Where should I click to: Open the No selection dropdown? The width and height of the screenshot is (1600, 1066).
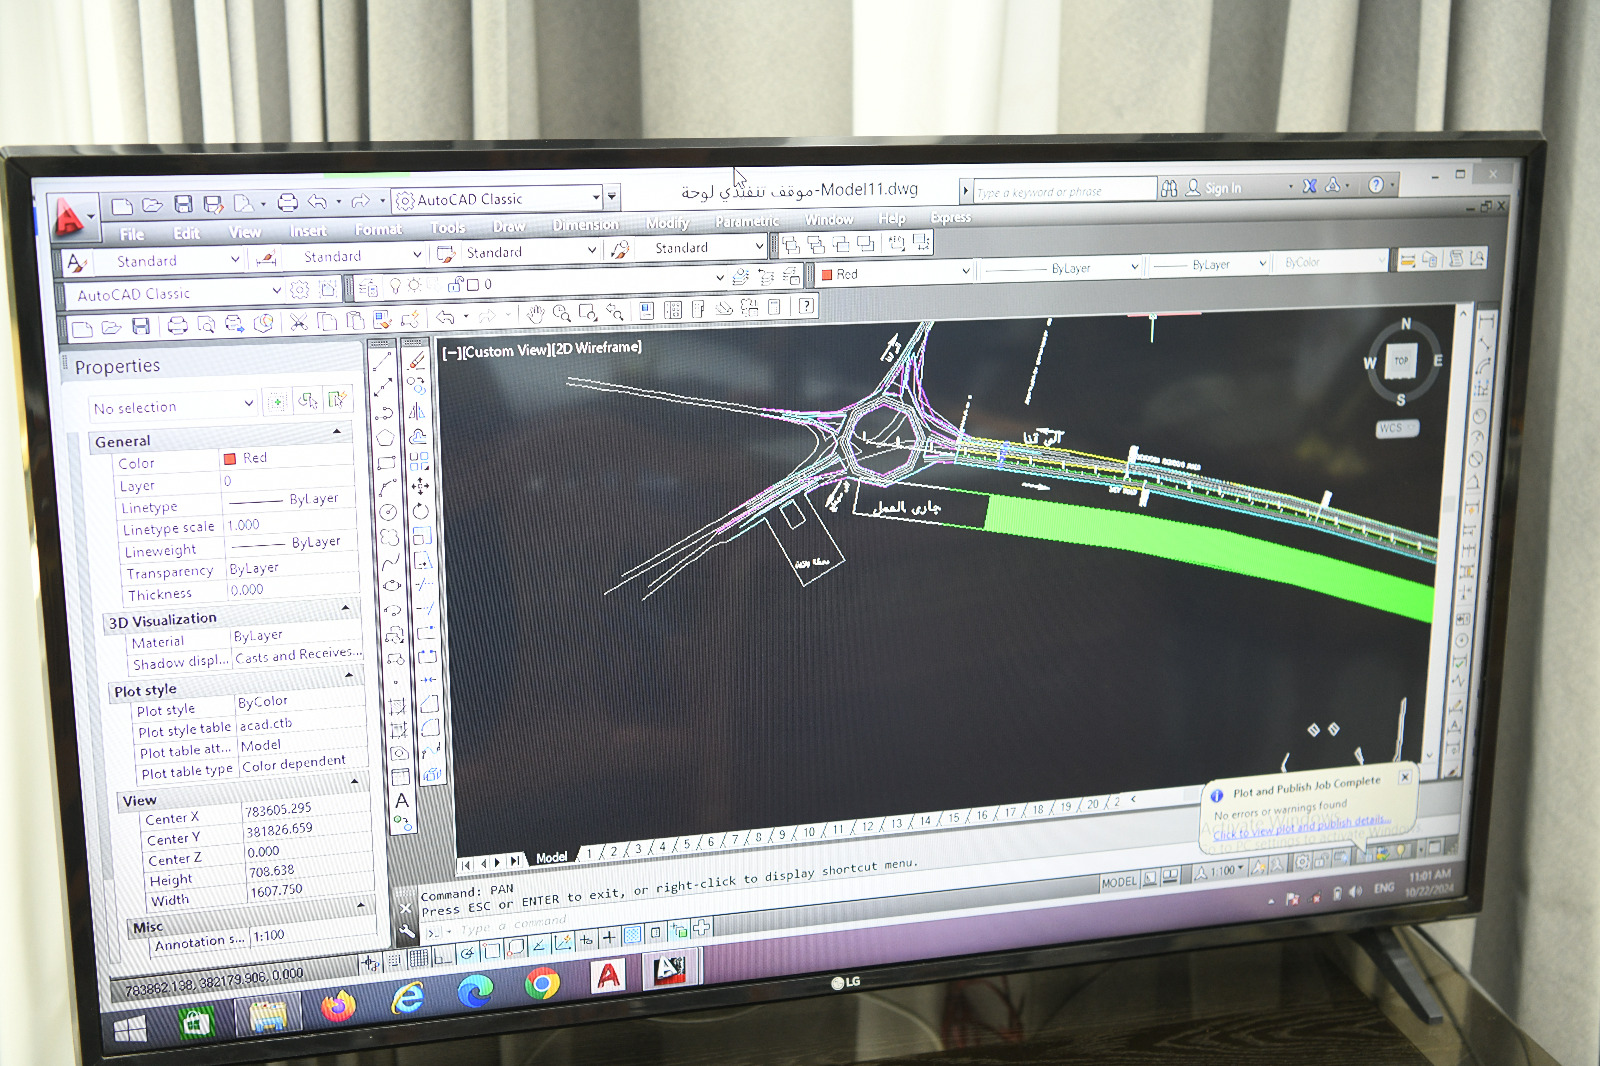tap(173, 406)
